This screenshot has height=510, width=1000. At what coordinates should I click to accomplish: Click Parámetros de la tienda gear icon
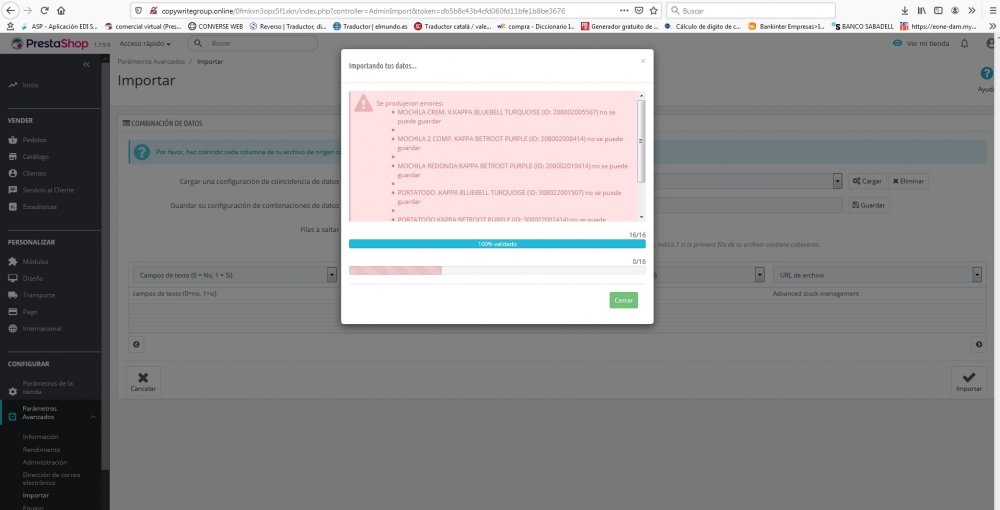pos(13,391)
